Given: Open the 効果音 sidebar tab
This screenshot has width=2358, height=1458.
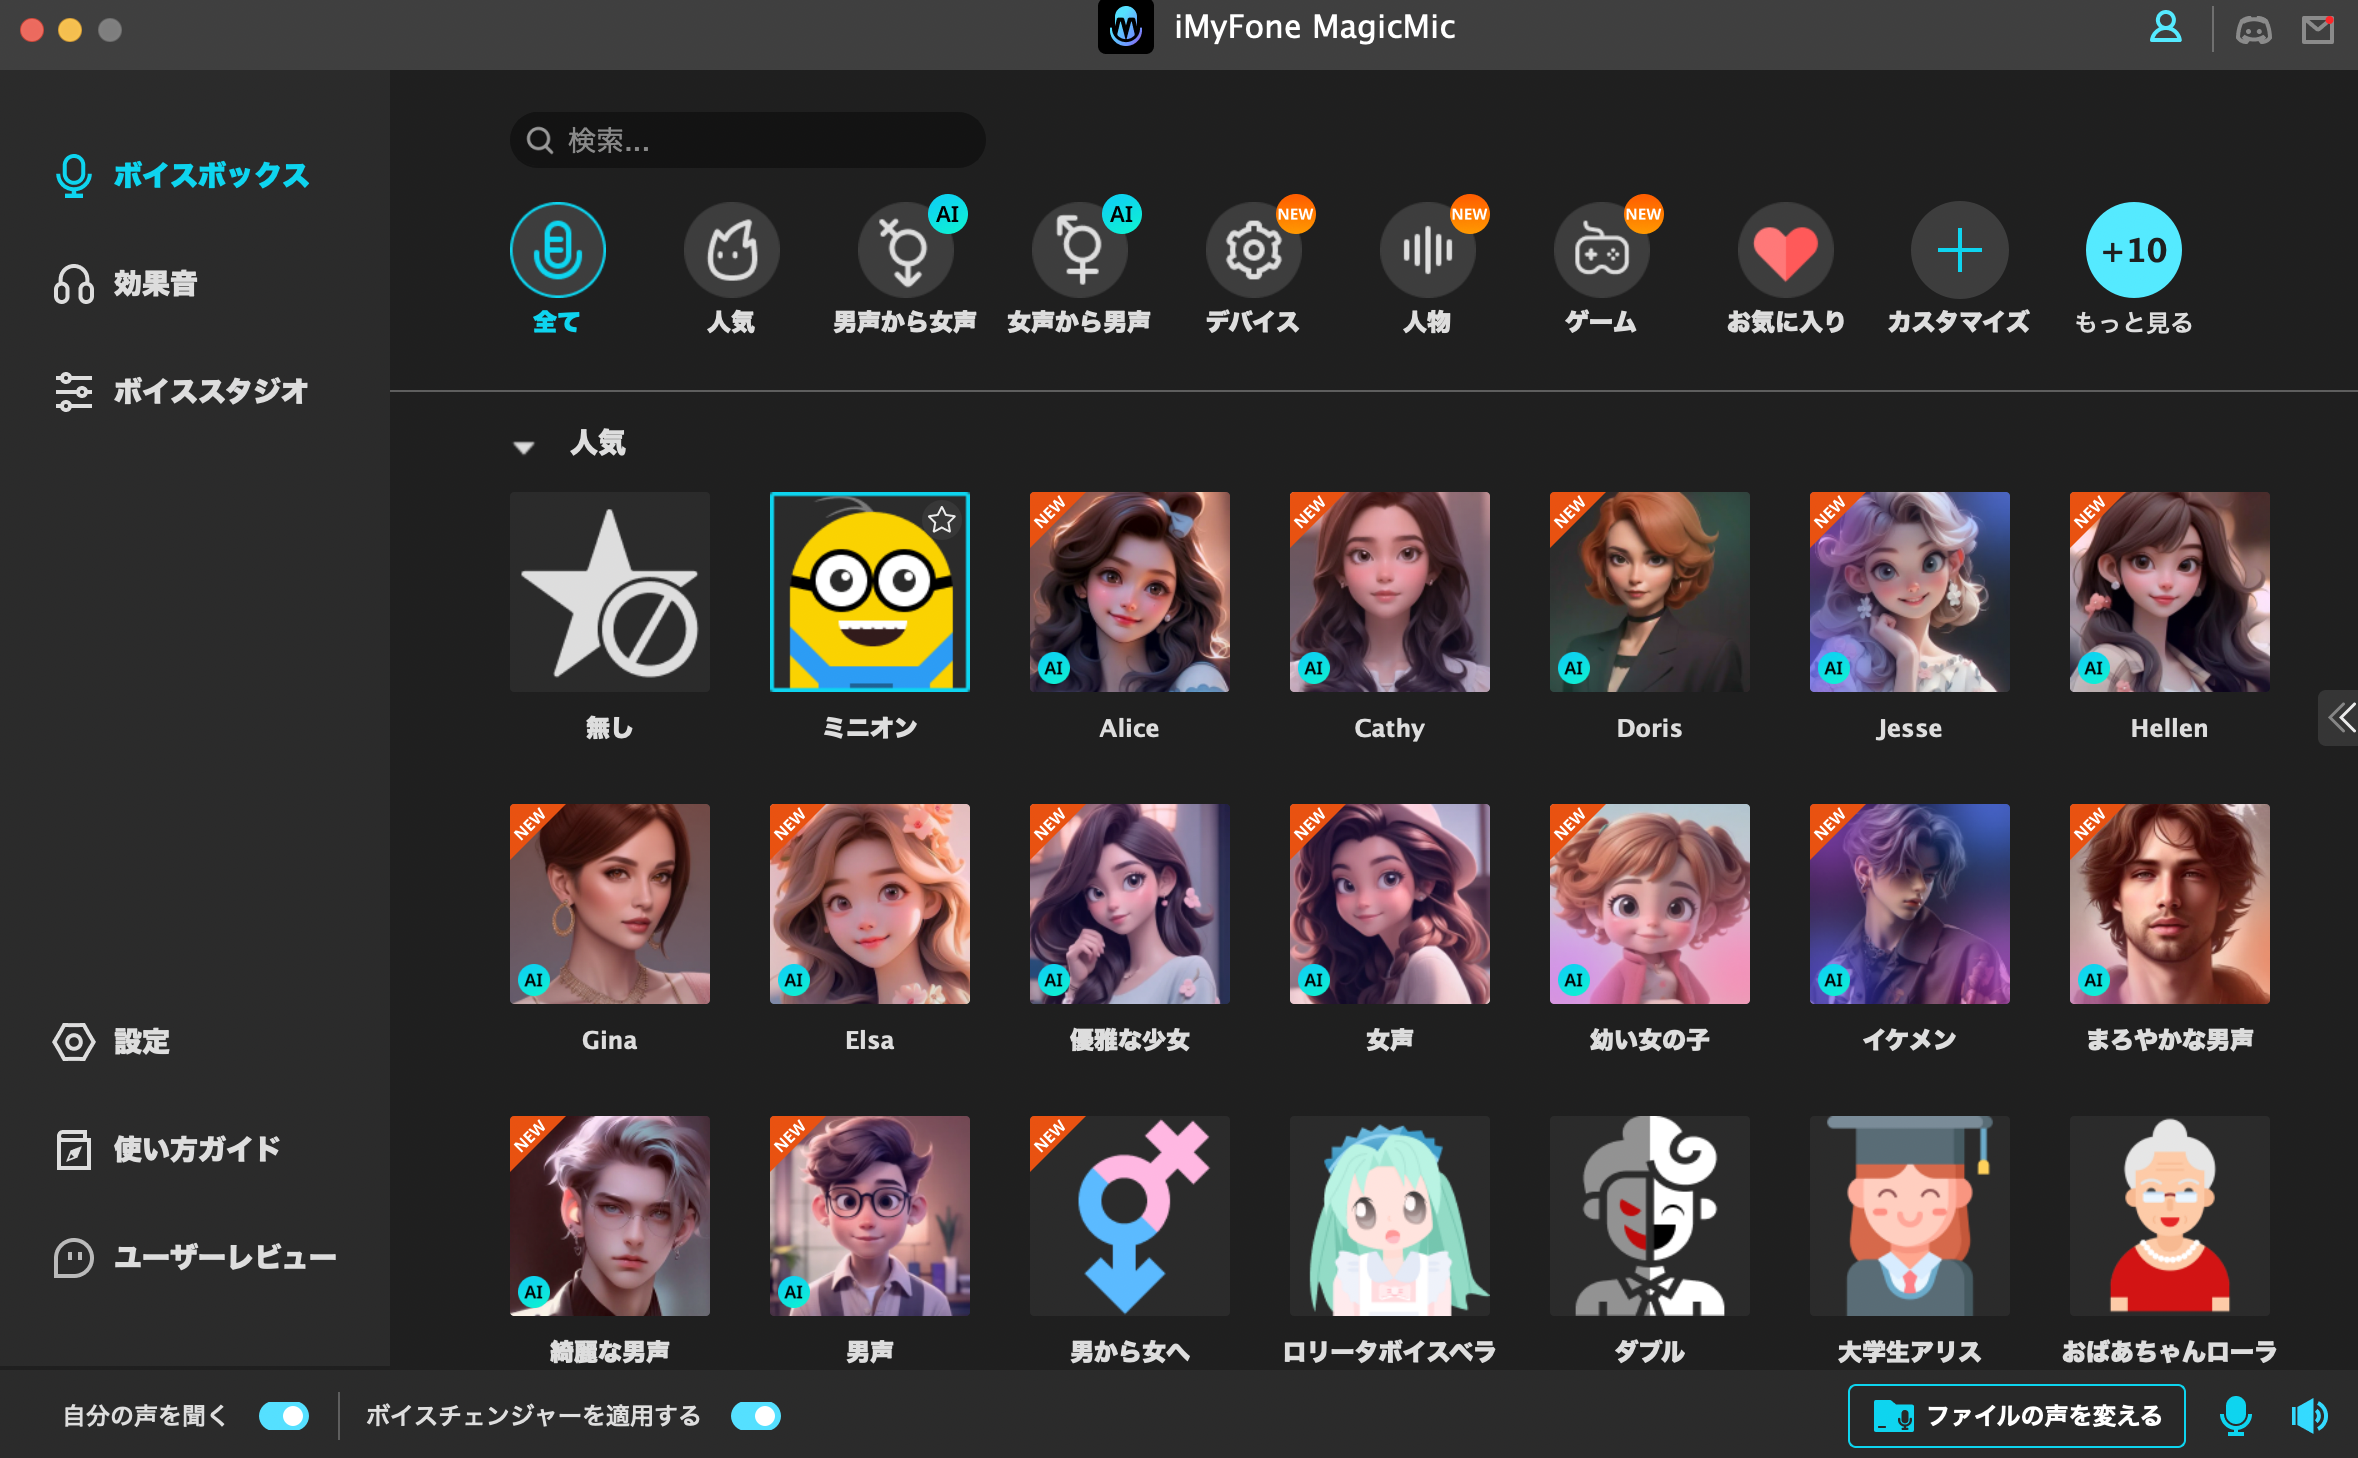Looking at the screenshot, I should coord(126,283).
